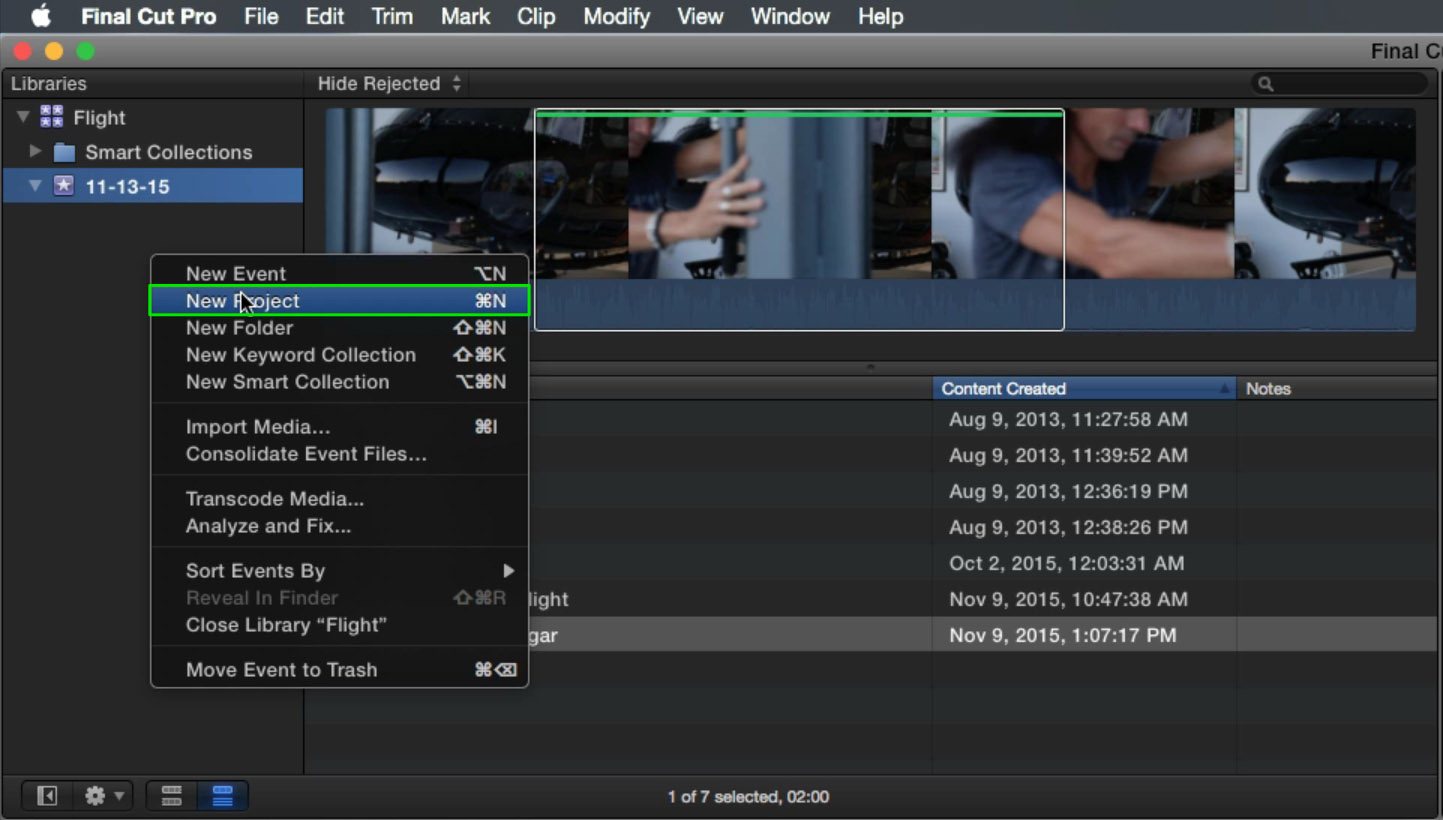
Task: Click the Libraries panel header
Action: [x=153, y=84]
